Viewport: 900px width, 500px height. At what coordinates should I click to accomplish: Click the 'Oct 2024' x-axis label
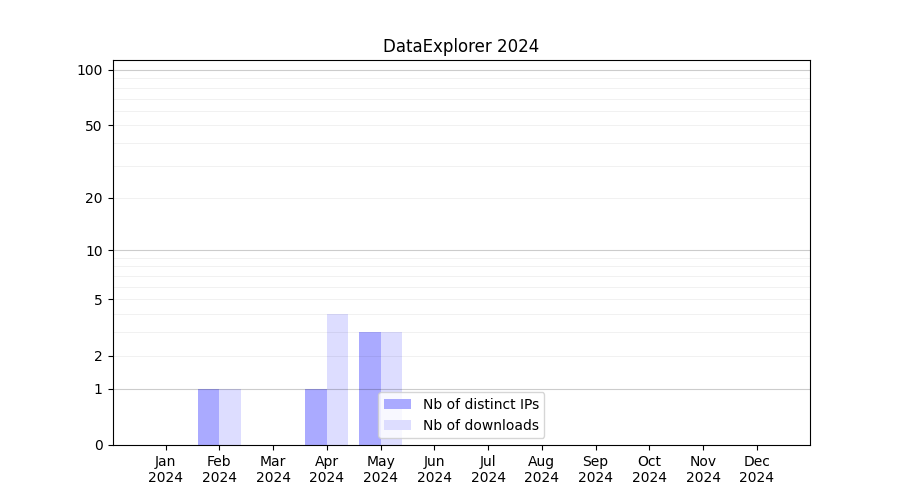point(649,469)
